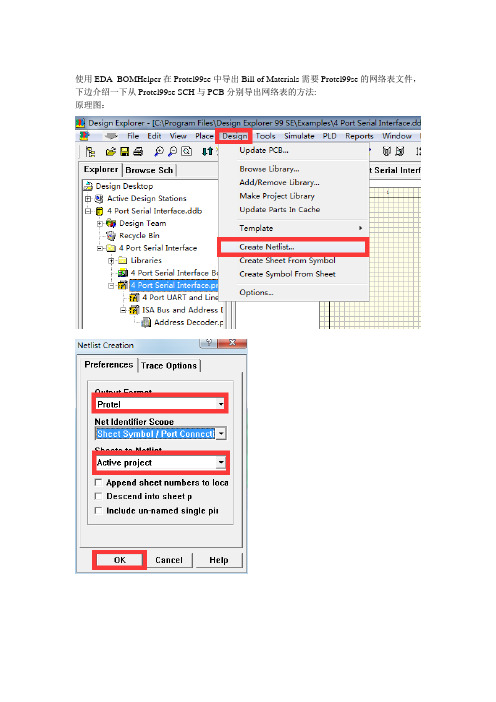Expand the Design Team tree node
Viewport: 496px width, 702px height.
99,223
